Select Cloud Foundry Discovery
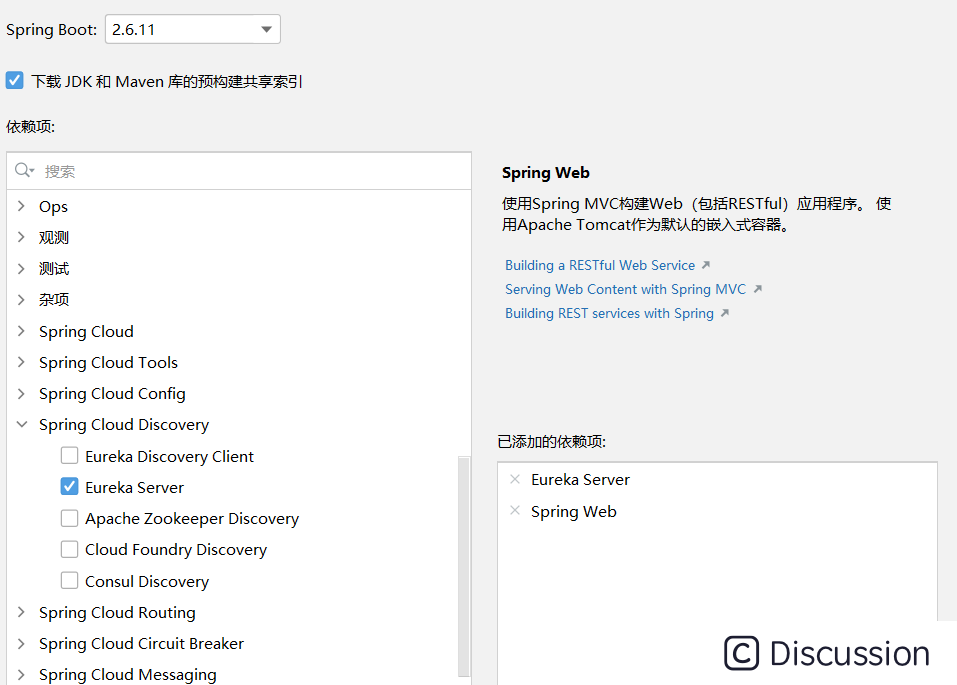Viewport: 957px width, 685px height. click(x=69, y=549)
